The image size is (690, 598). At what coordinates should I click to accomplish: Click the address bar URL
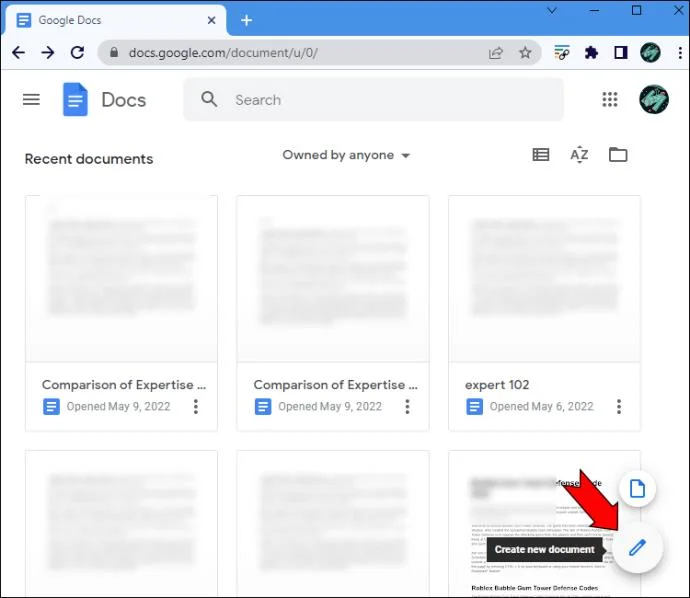coord(223,53)
